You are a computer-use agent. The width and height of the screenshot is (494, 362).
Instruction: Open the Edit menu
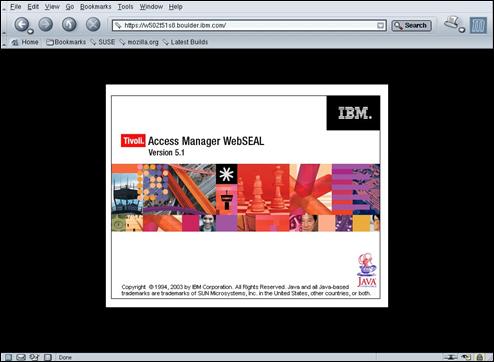click(x=33, y=7)
